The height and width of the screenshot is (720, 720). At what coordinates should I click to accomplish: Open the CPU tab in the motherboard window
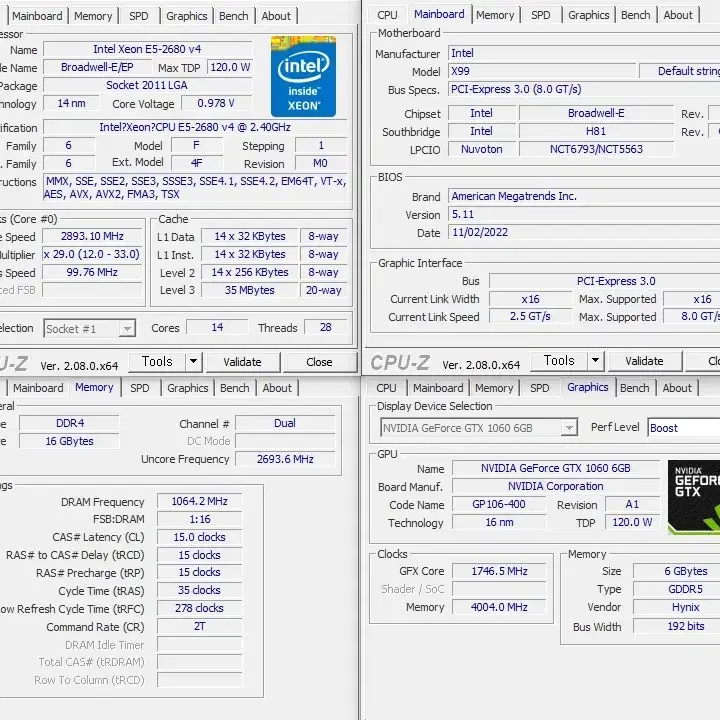(x=387, y=15)
